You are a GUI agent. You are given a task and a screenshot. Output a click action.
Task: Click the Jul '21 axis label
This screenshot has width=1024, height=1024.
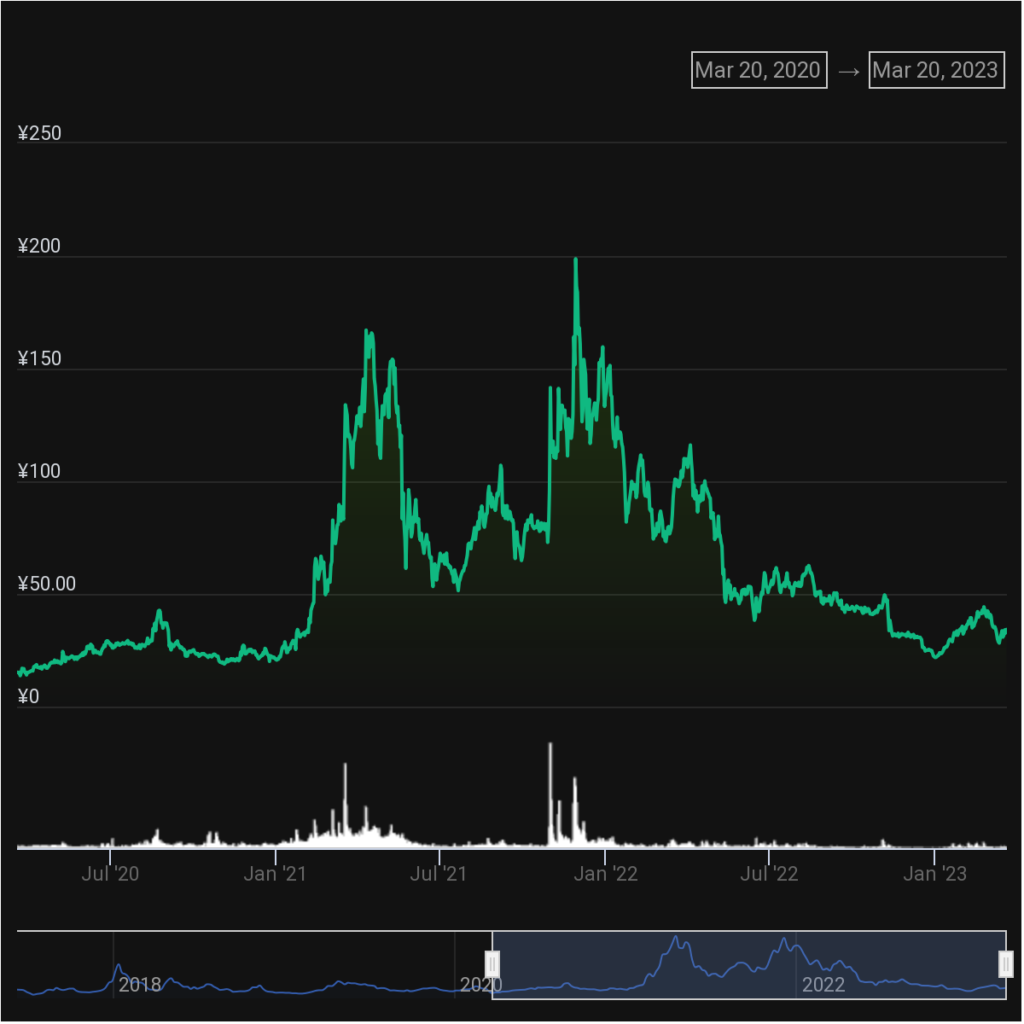click(439, 874)
